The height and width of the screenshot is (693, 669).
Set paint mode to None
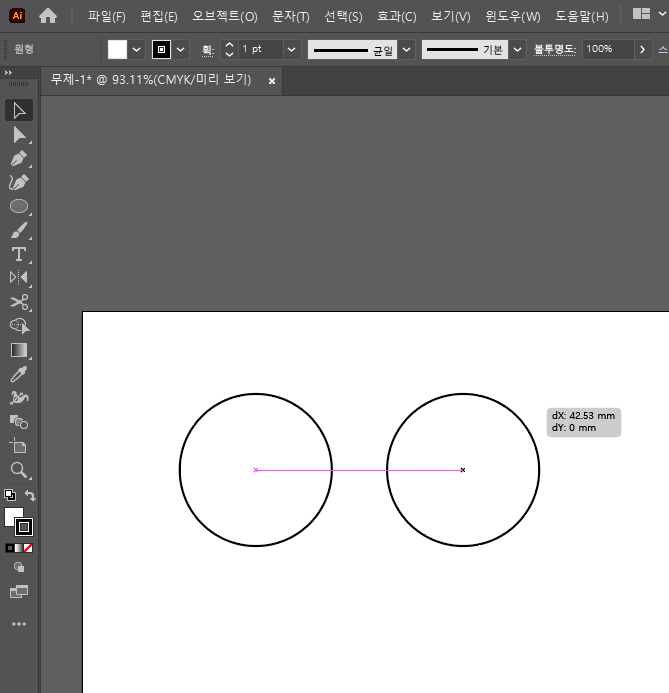[x=28, y=548]
